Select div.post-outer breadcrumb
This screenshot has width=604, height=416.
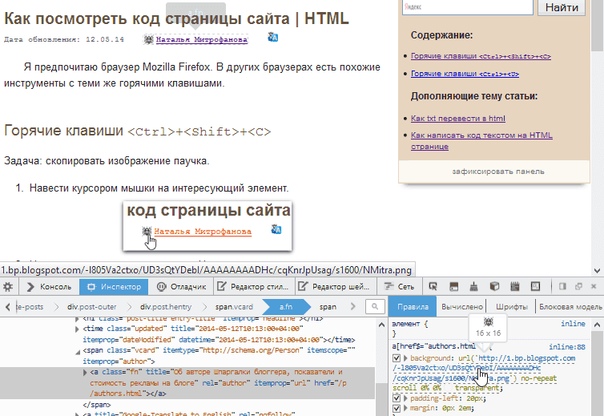(x=92, y=307)
